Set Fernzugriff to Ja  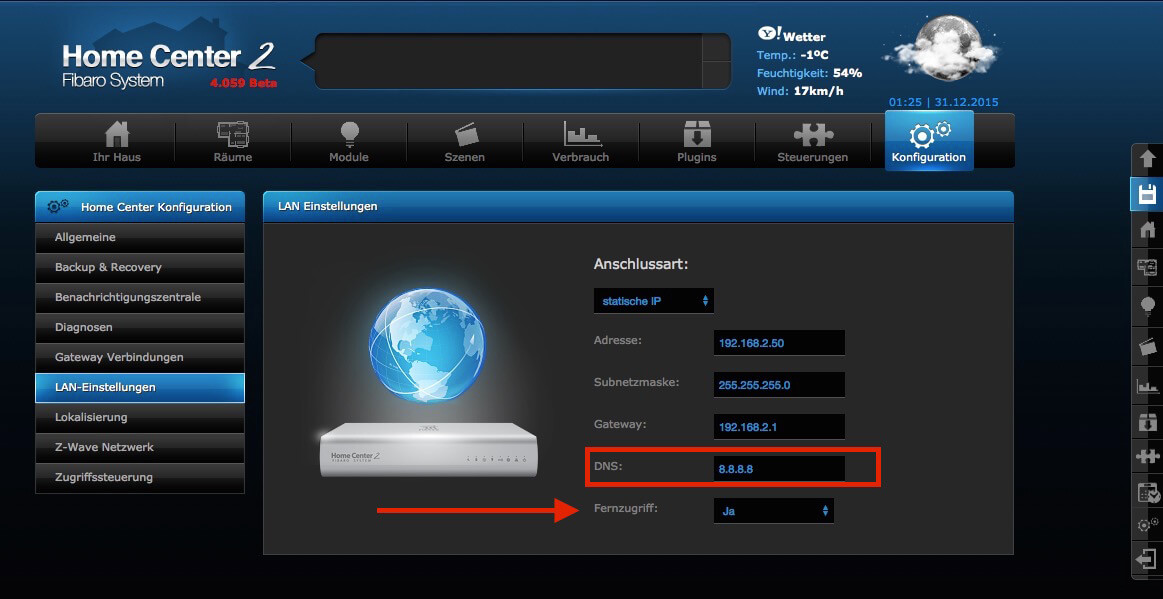pyautogui.click(x=772, y=510)
